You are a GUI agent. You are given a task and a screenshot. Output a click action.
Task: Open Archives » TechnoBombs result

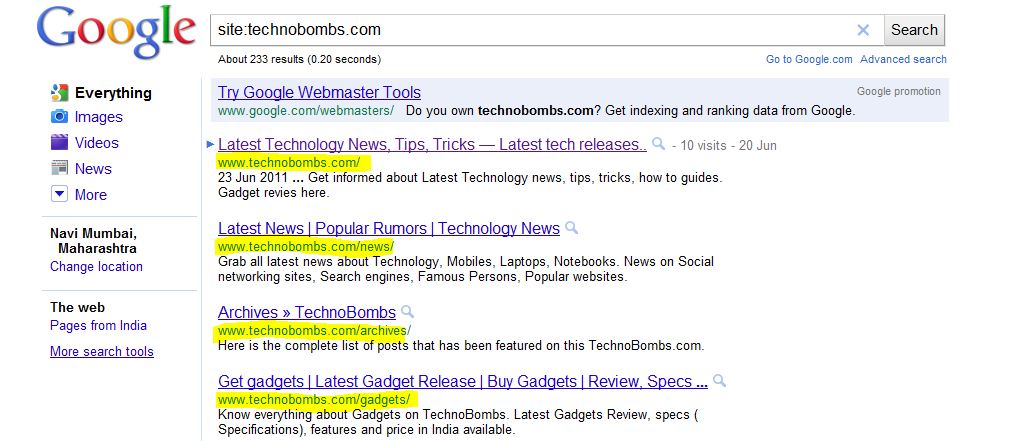(x=307, y=312)
